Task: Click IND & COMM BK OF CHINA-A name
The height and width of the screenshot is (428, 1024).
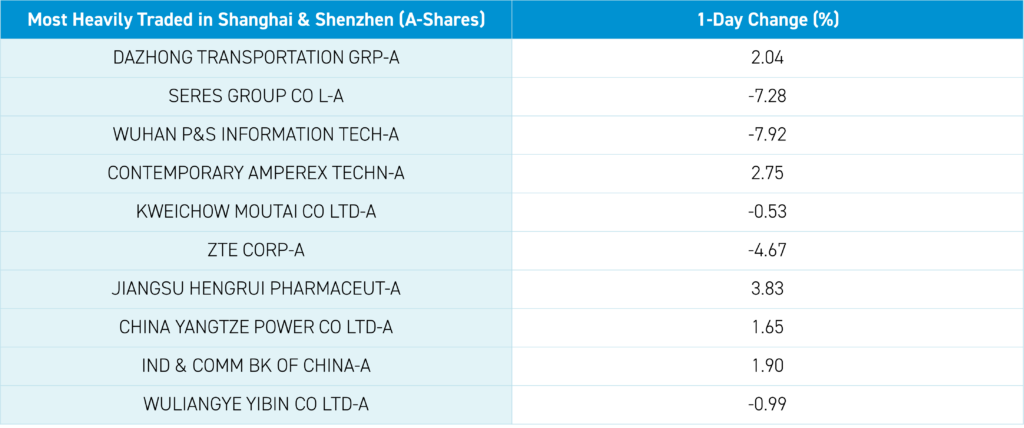Action: pyautogui.click(x=256, y=366)
